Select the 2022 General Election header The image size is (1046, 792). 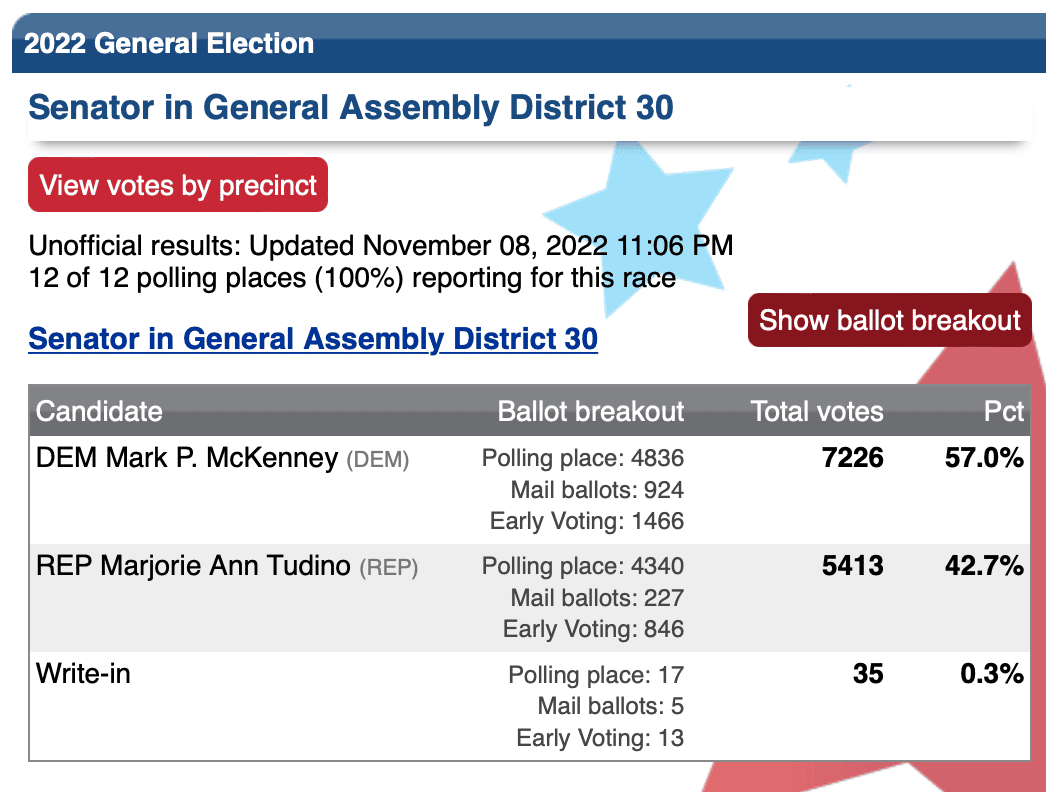[x=169, y=43]
